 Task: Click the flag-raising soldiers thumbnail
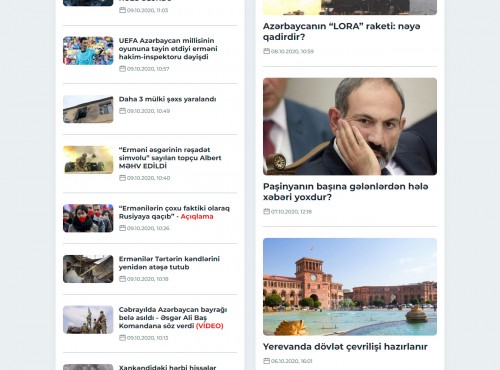88,320
